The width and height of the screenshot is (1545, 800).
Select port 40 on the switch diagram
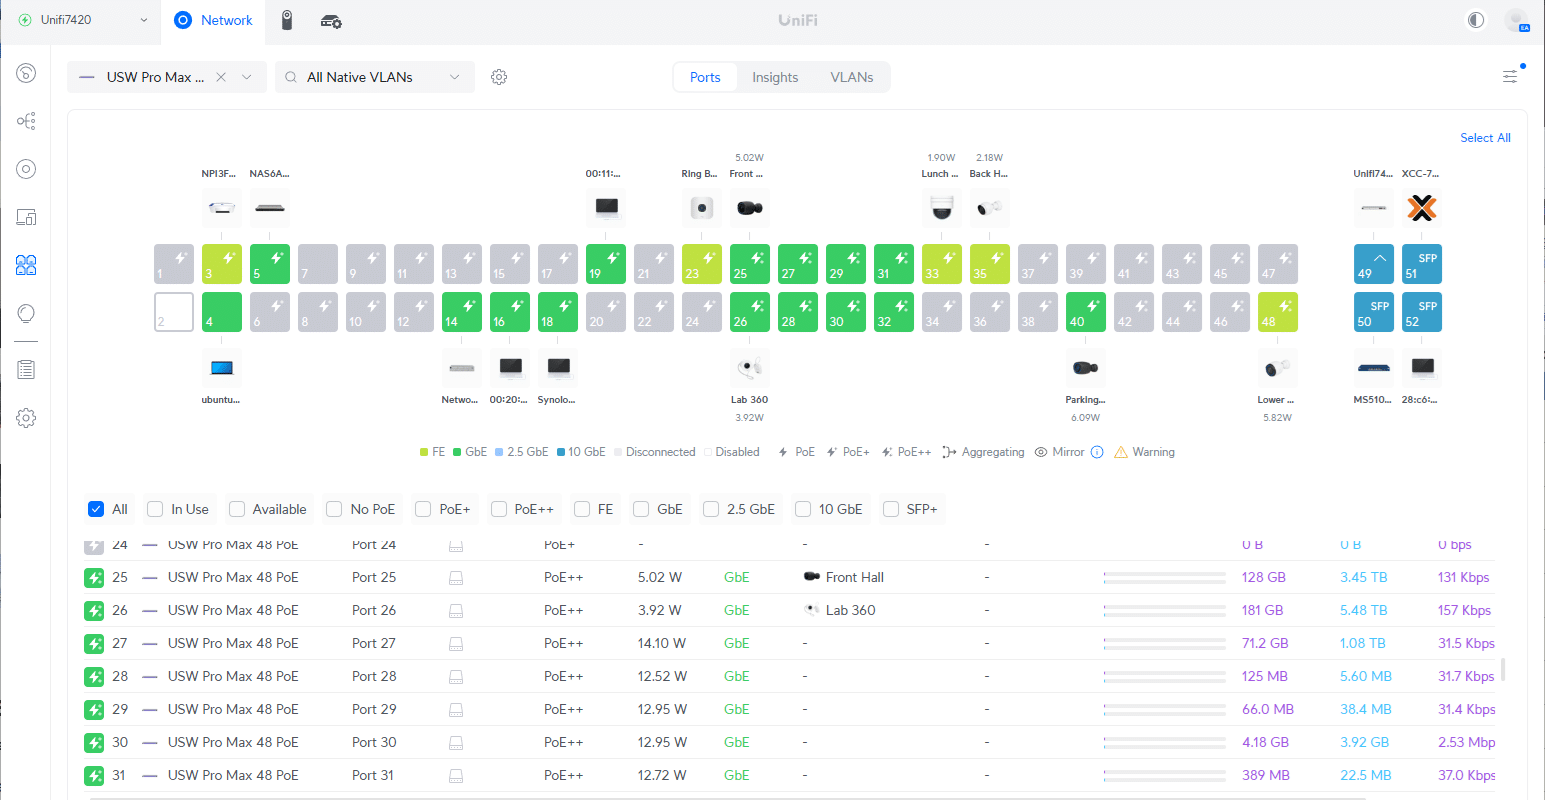(x=1086, y=312)
